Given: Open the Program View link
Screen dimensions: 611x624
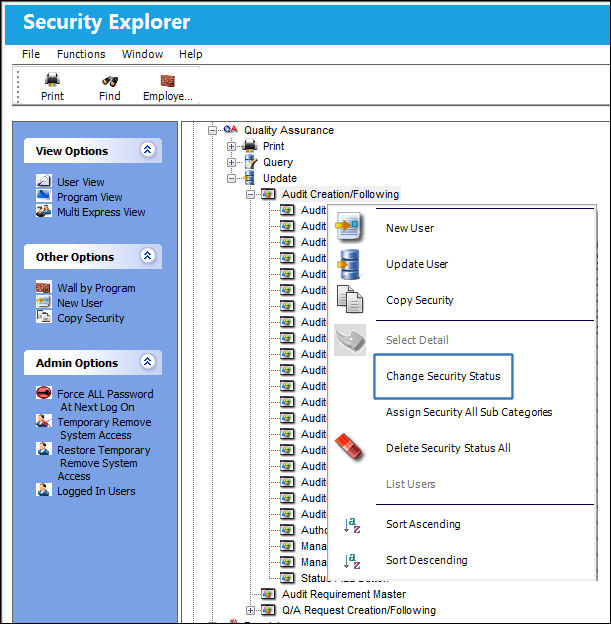Looking at the screenshot, I should pos(90,197).
